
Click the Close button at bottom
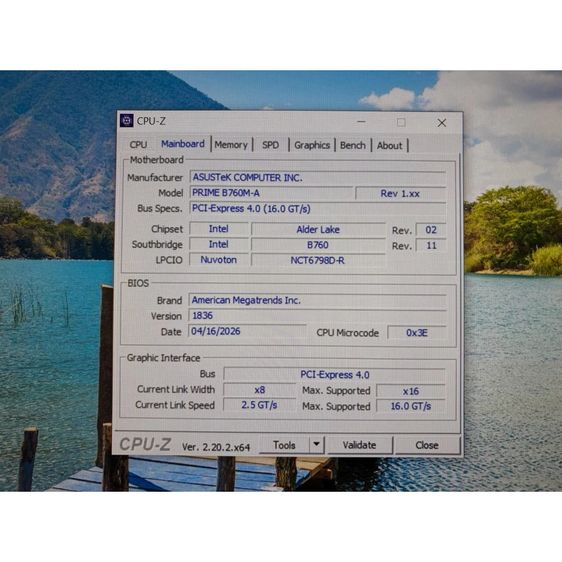(x=427, y=445)
